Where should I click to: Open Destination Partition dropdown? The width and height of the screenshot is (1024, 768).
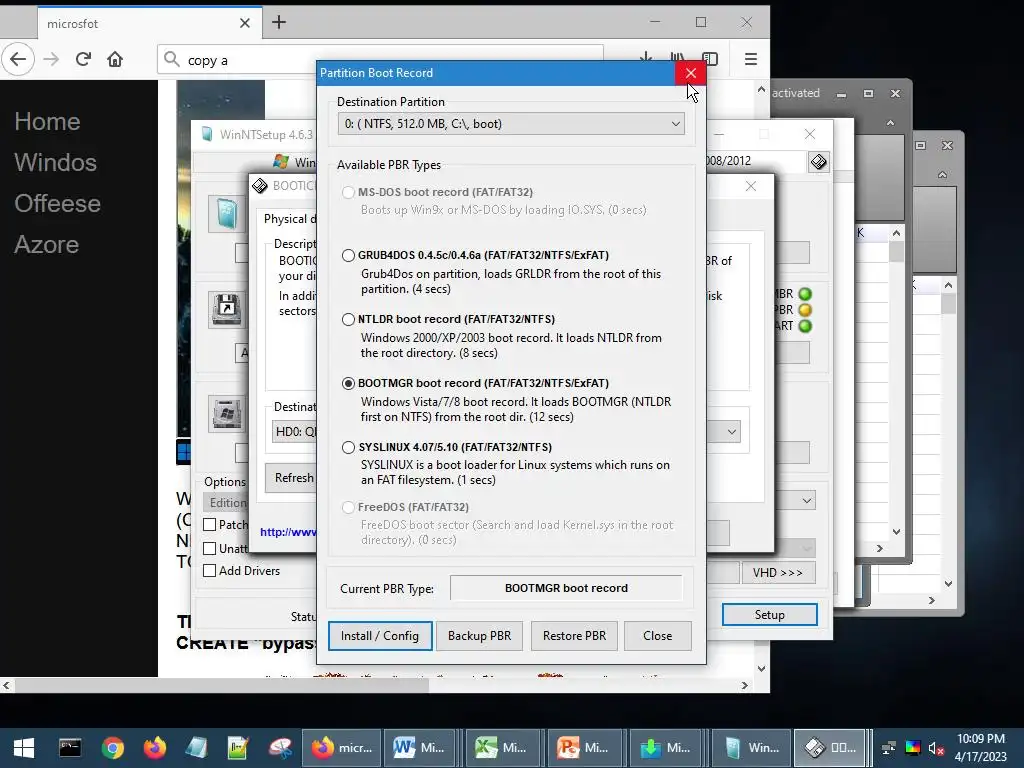511,124
